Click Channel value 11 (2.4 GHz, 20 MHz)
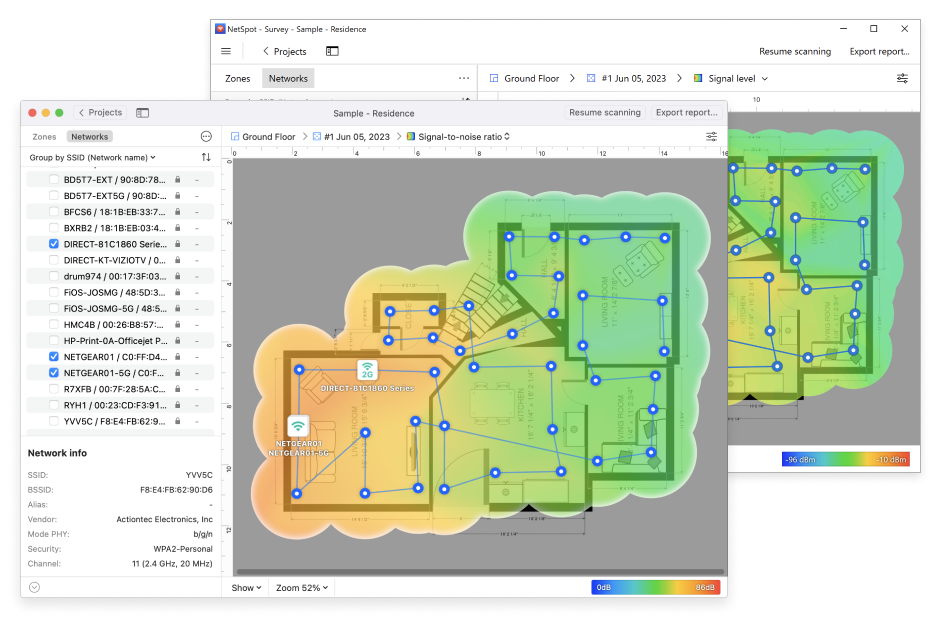This screenshot has height=618, width=940. point(172,563)
